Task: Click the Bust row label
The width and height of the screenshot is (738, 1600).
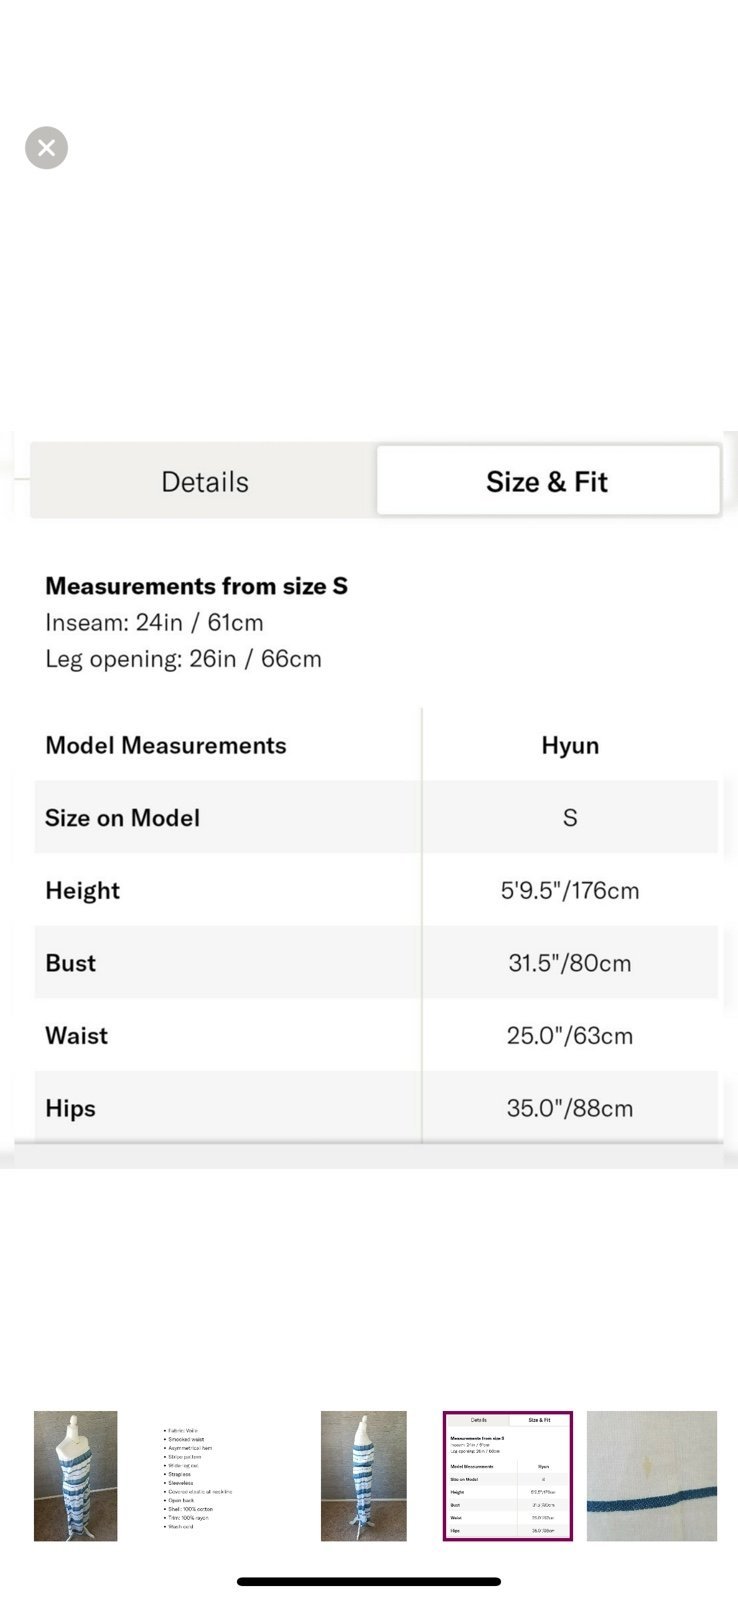Action: point(70,963)
